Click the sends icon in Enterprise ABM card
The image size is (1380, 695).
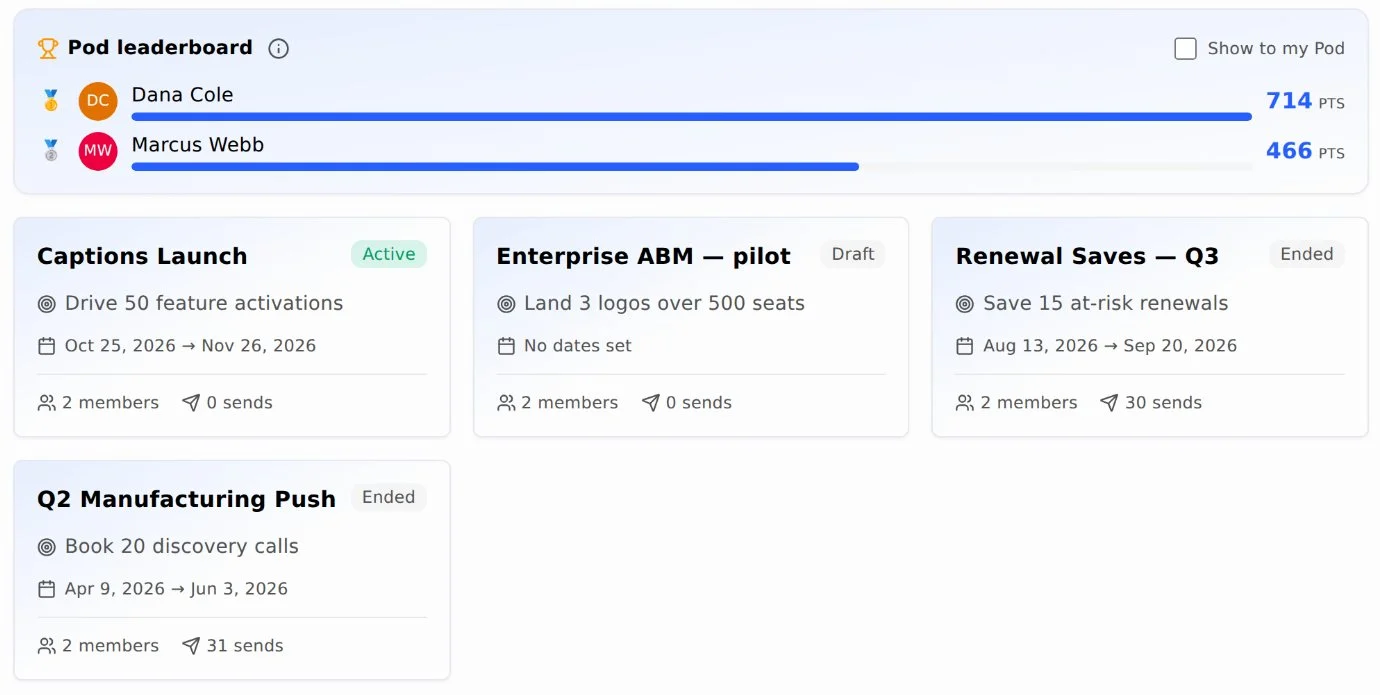click(x=651, y=403)
